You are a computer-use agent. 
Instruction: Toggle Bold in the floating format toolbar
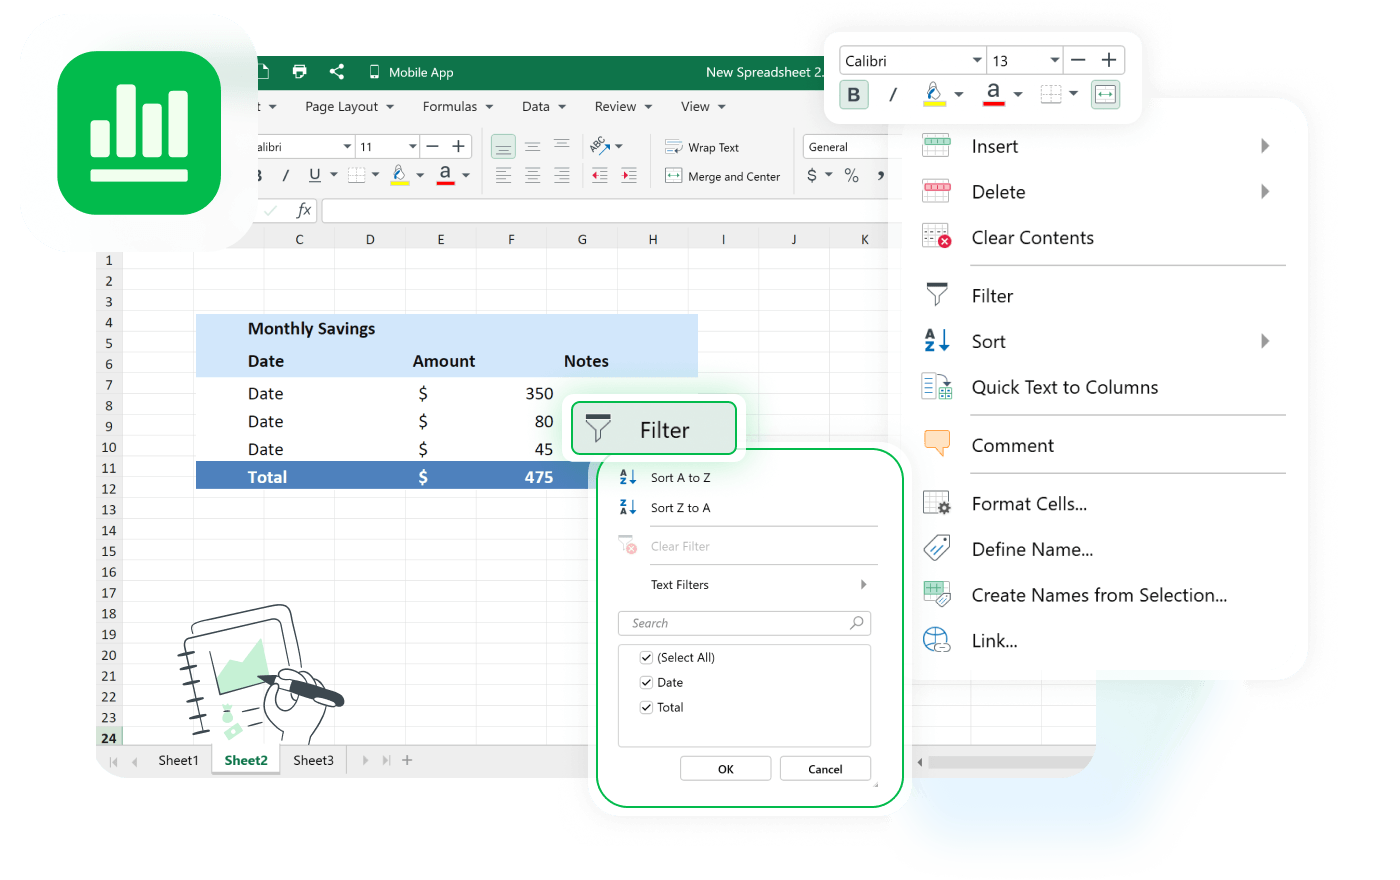(x=853, y=95)
